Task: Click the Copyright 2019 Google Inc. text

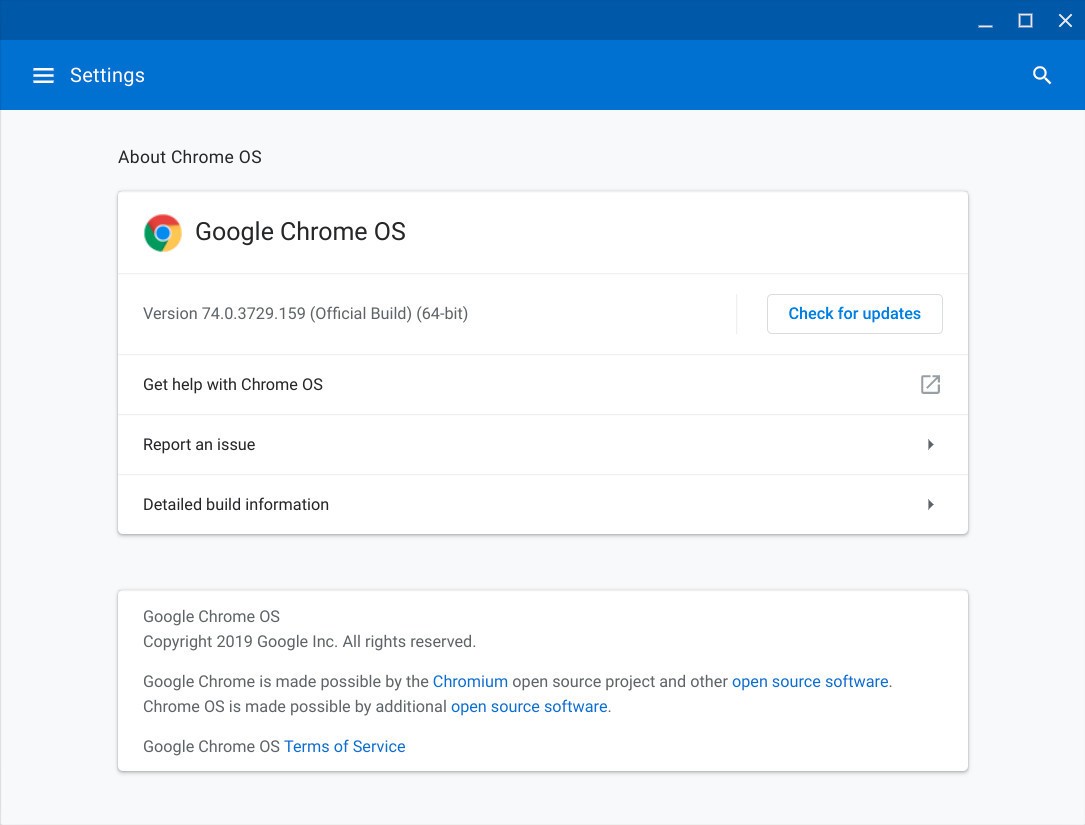Action: coord(309,642)
